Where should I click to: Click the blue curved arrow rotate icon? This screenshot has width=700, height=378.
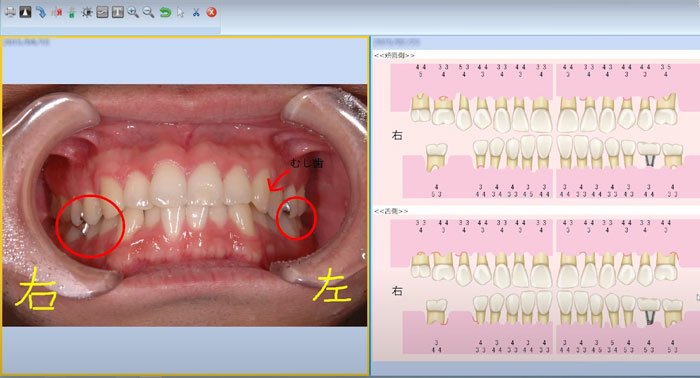pos(41,12)
